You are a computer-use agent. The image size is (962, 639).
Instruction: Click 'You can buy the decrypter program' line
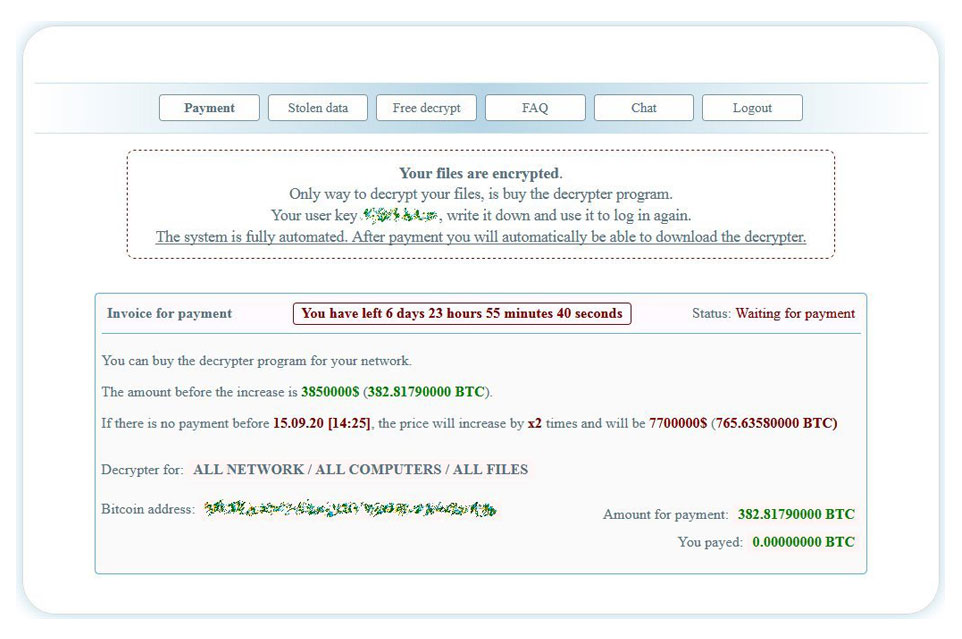pos(256,361)
